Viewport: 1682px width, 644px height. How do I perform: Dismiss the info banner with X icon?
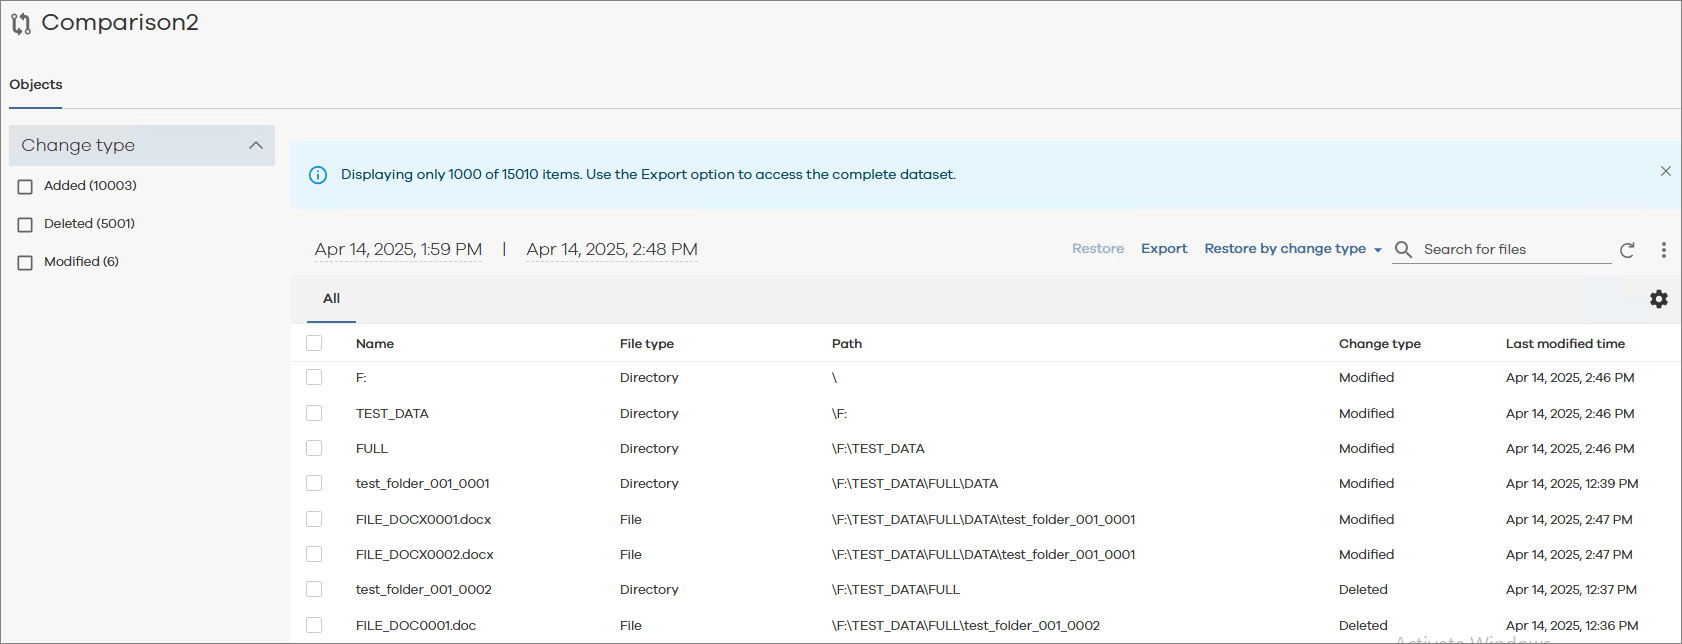[1665, 172]
